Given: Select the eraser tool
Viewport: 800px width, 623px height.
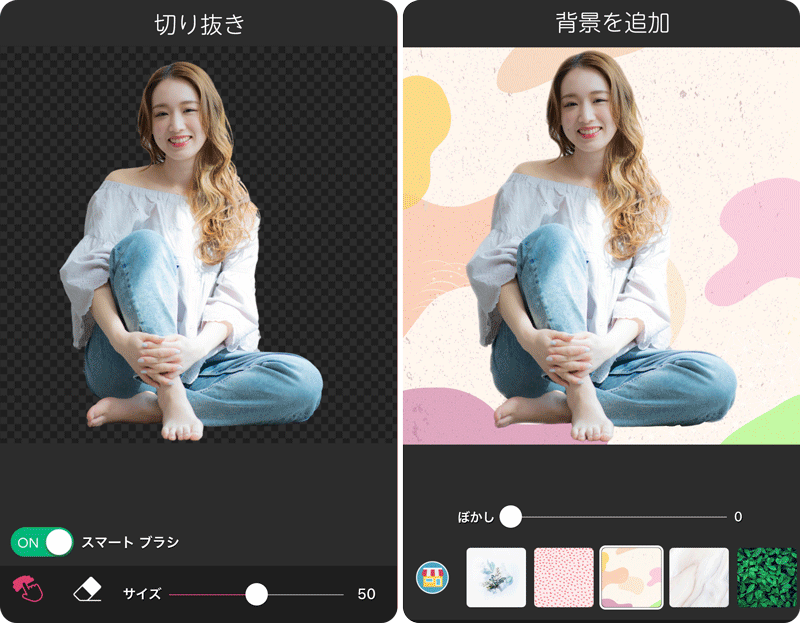Looking at the screenshot, I should [88, 590].
